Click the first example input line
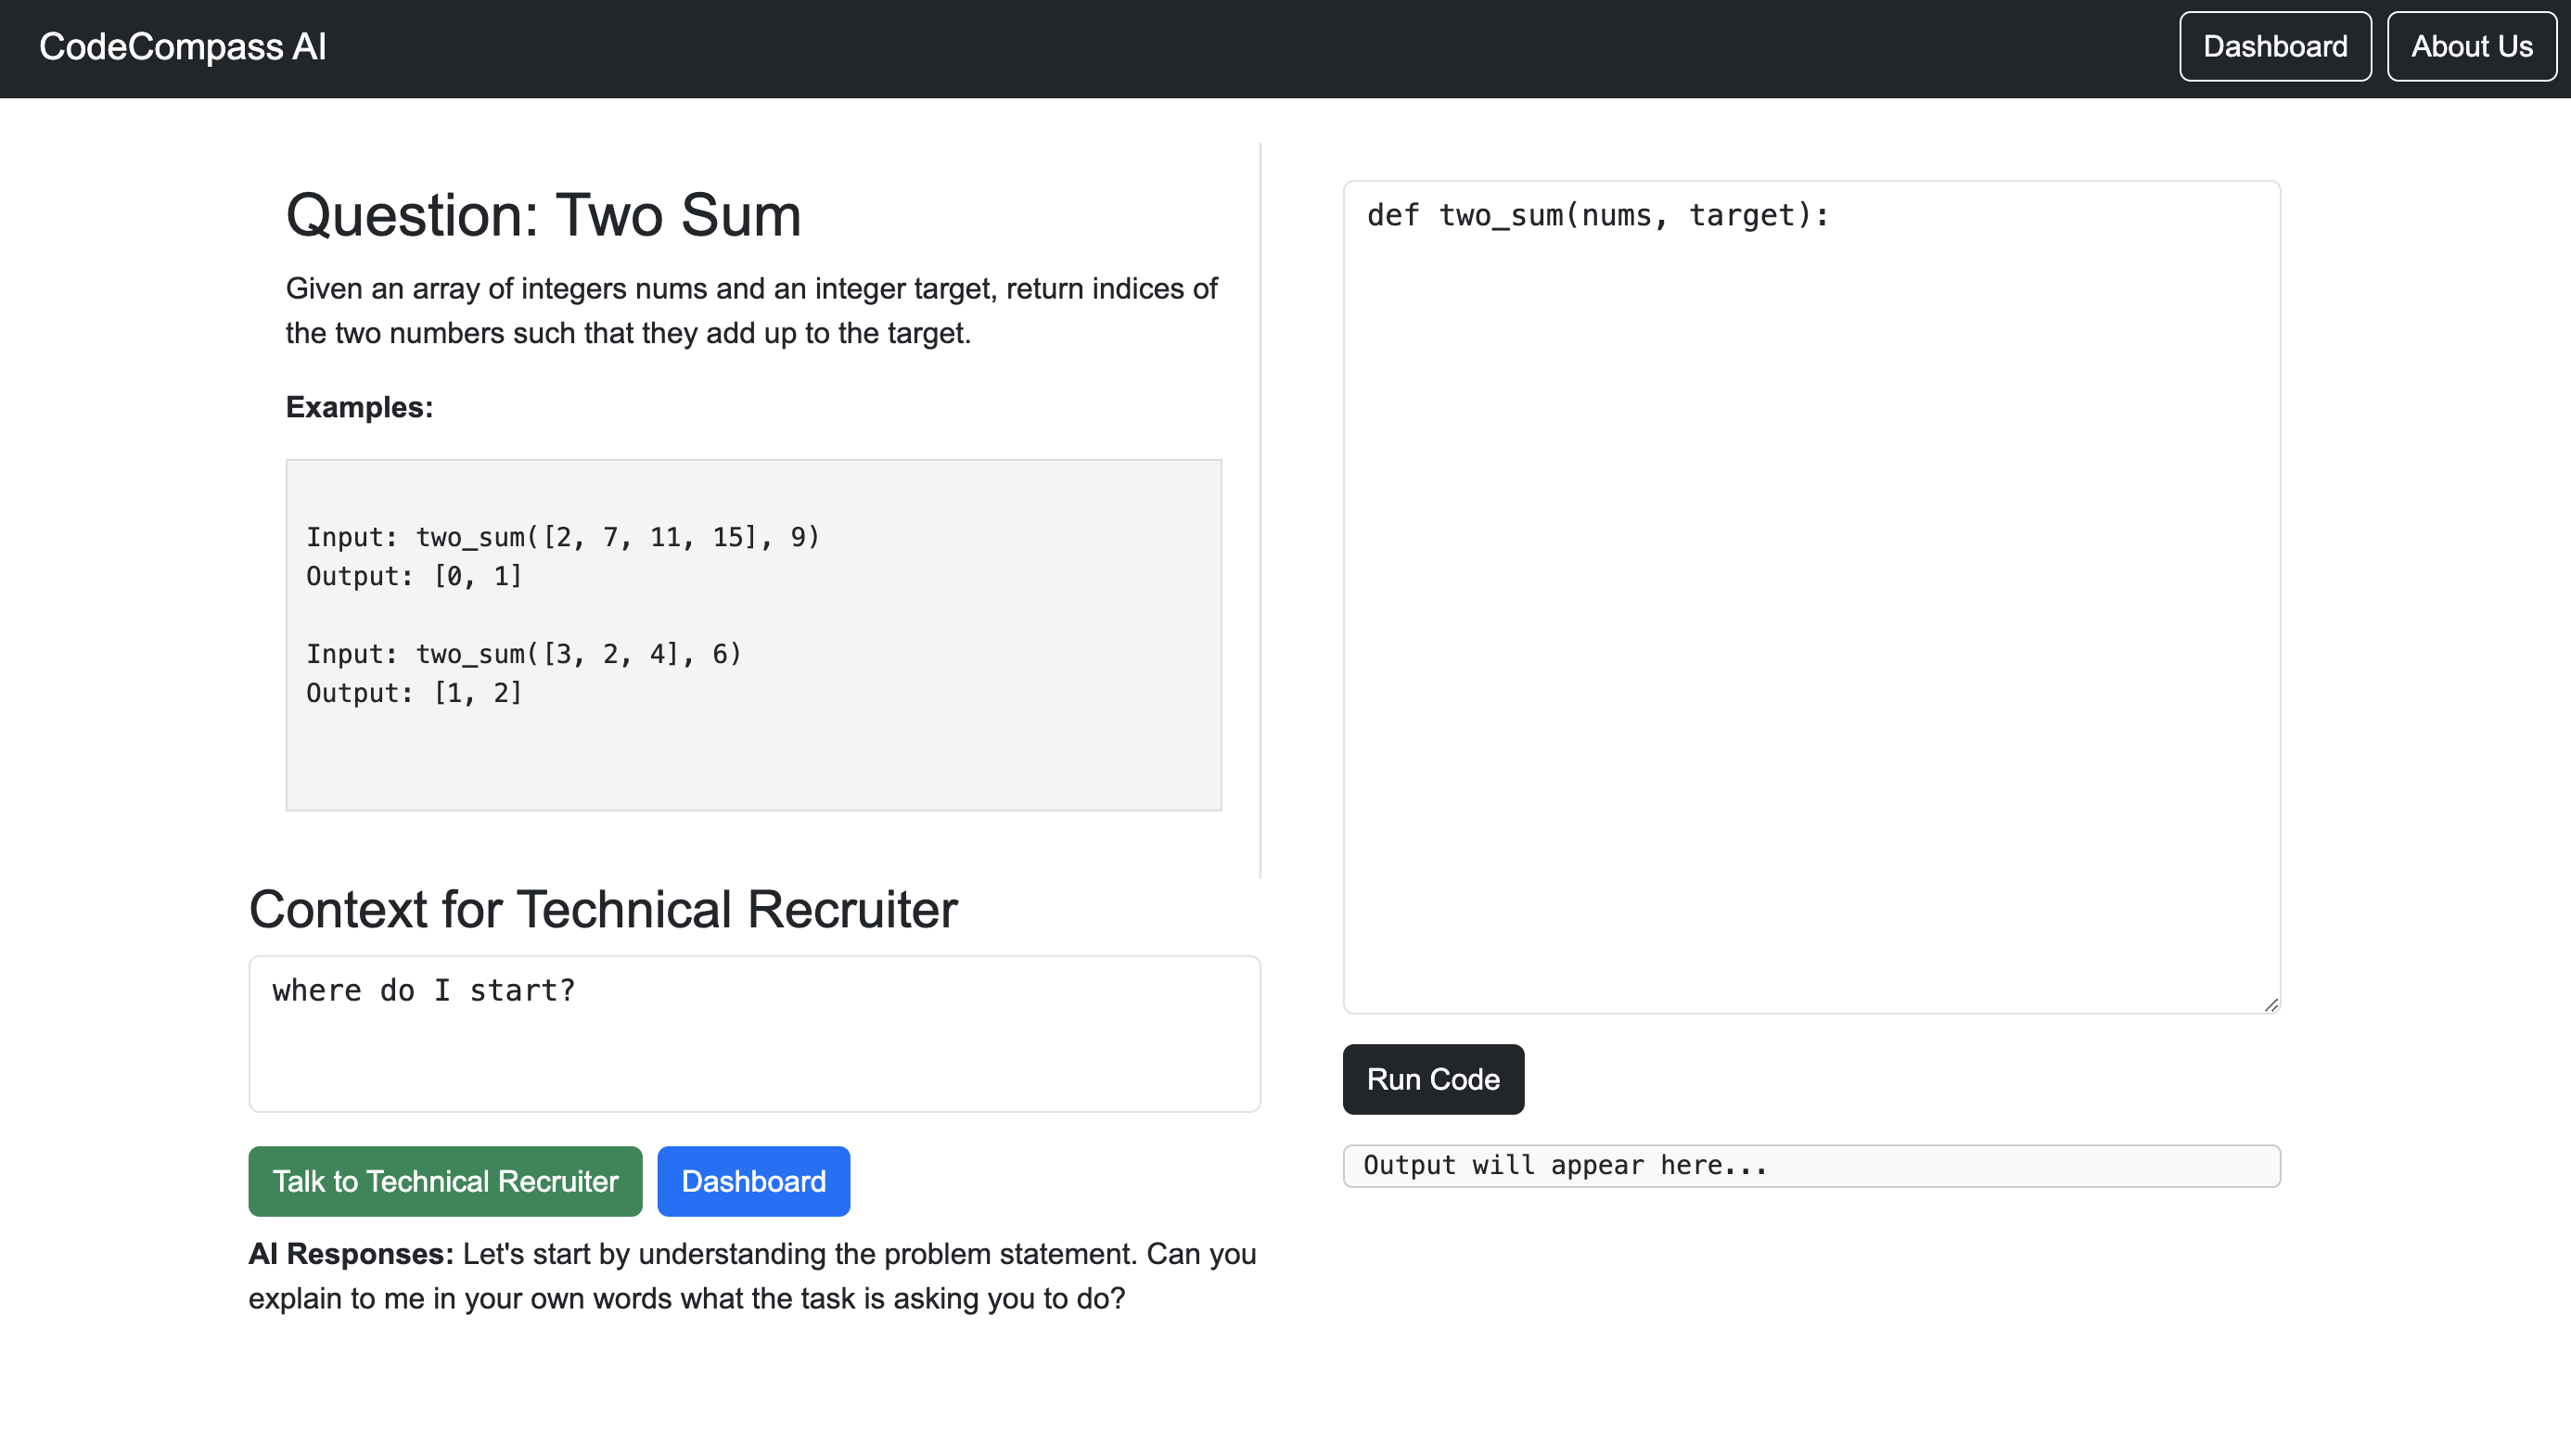This screenshot has width=2571, height=1456. pos(562,537)
